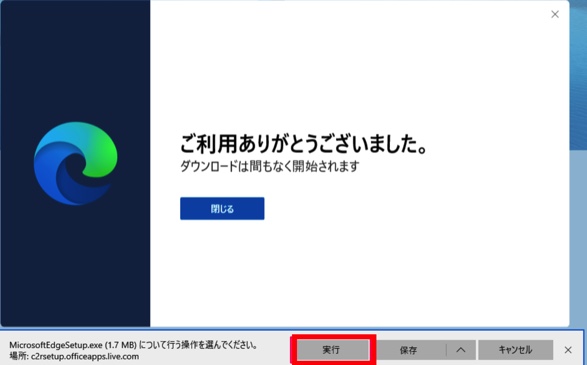
Task: Click the ダウンロードは間もなく開始されます subtitle
Action: [x=270, y=166]
